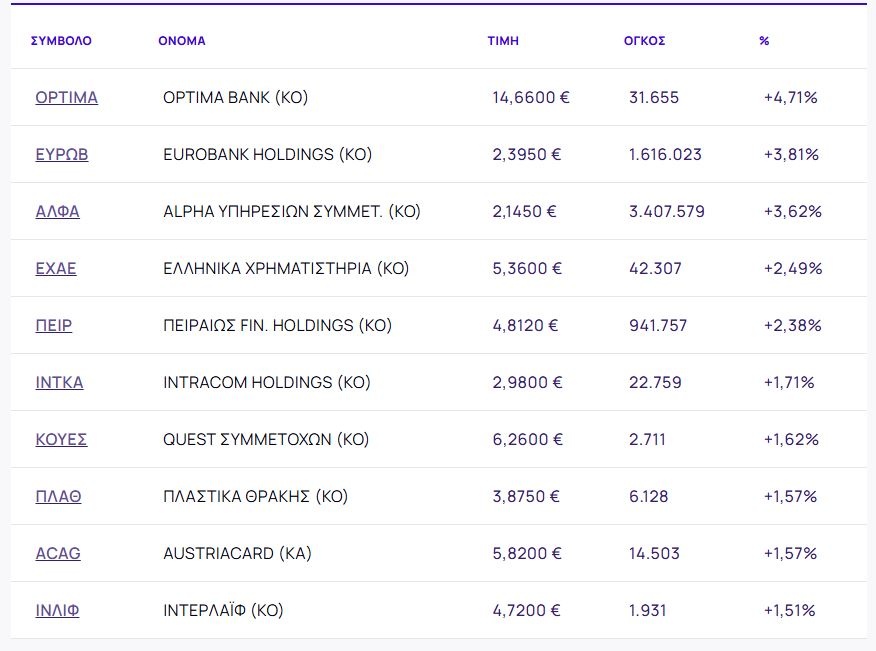Select the AUSTRIACARD (ΚΑ) name text
This screenshot has width=876, height=651.
tap(237, 554)
